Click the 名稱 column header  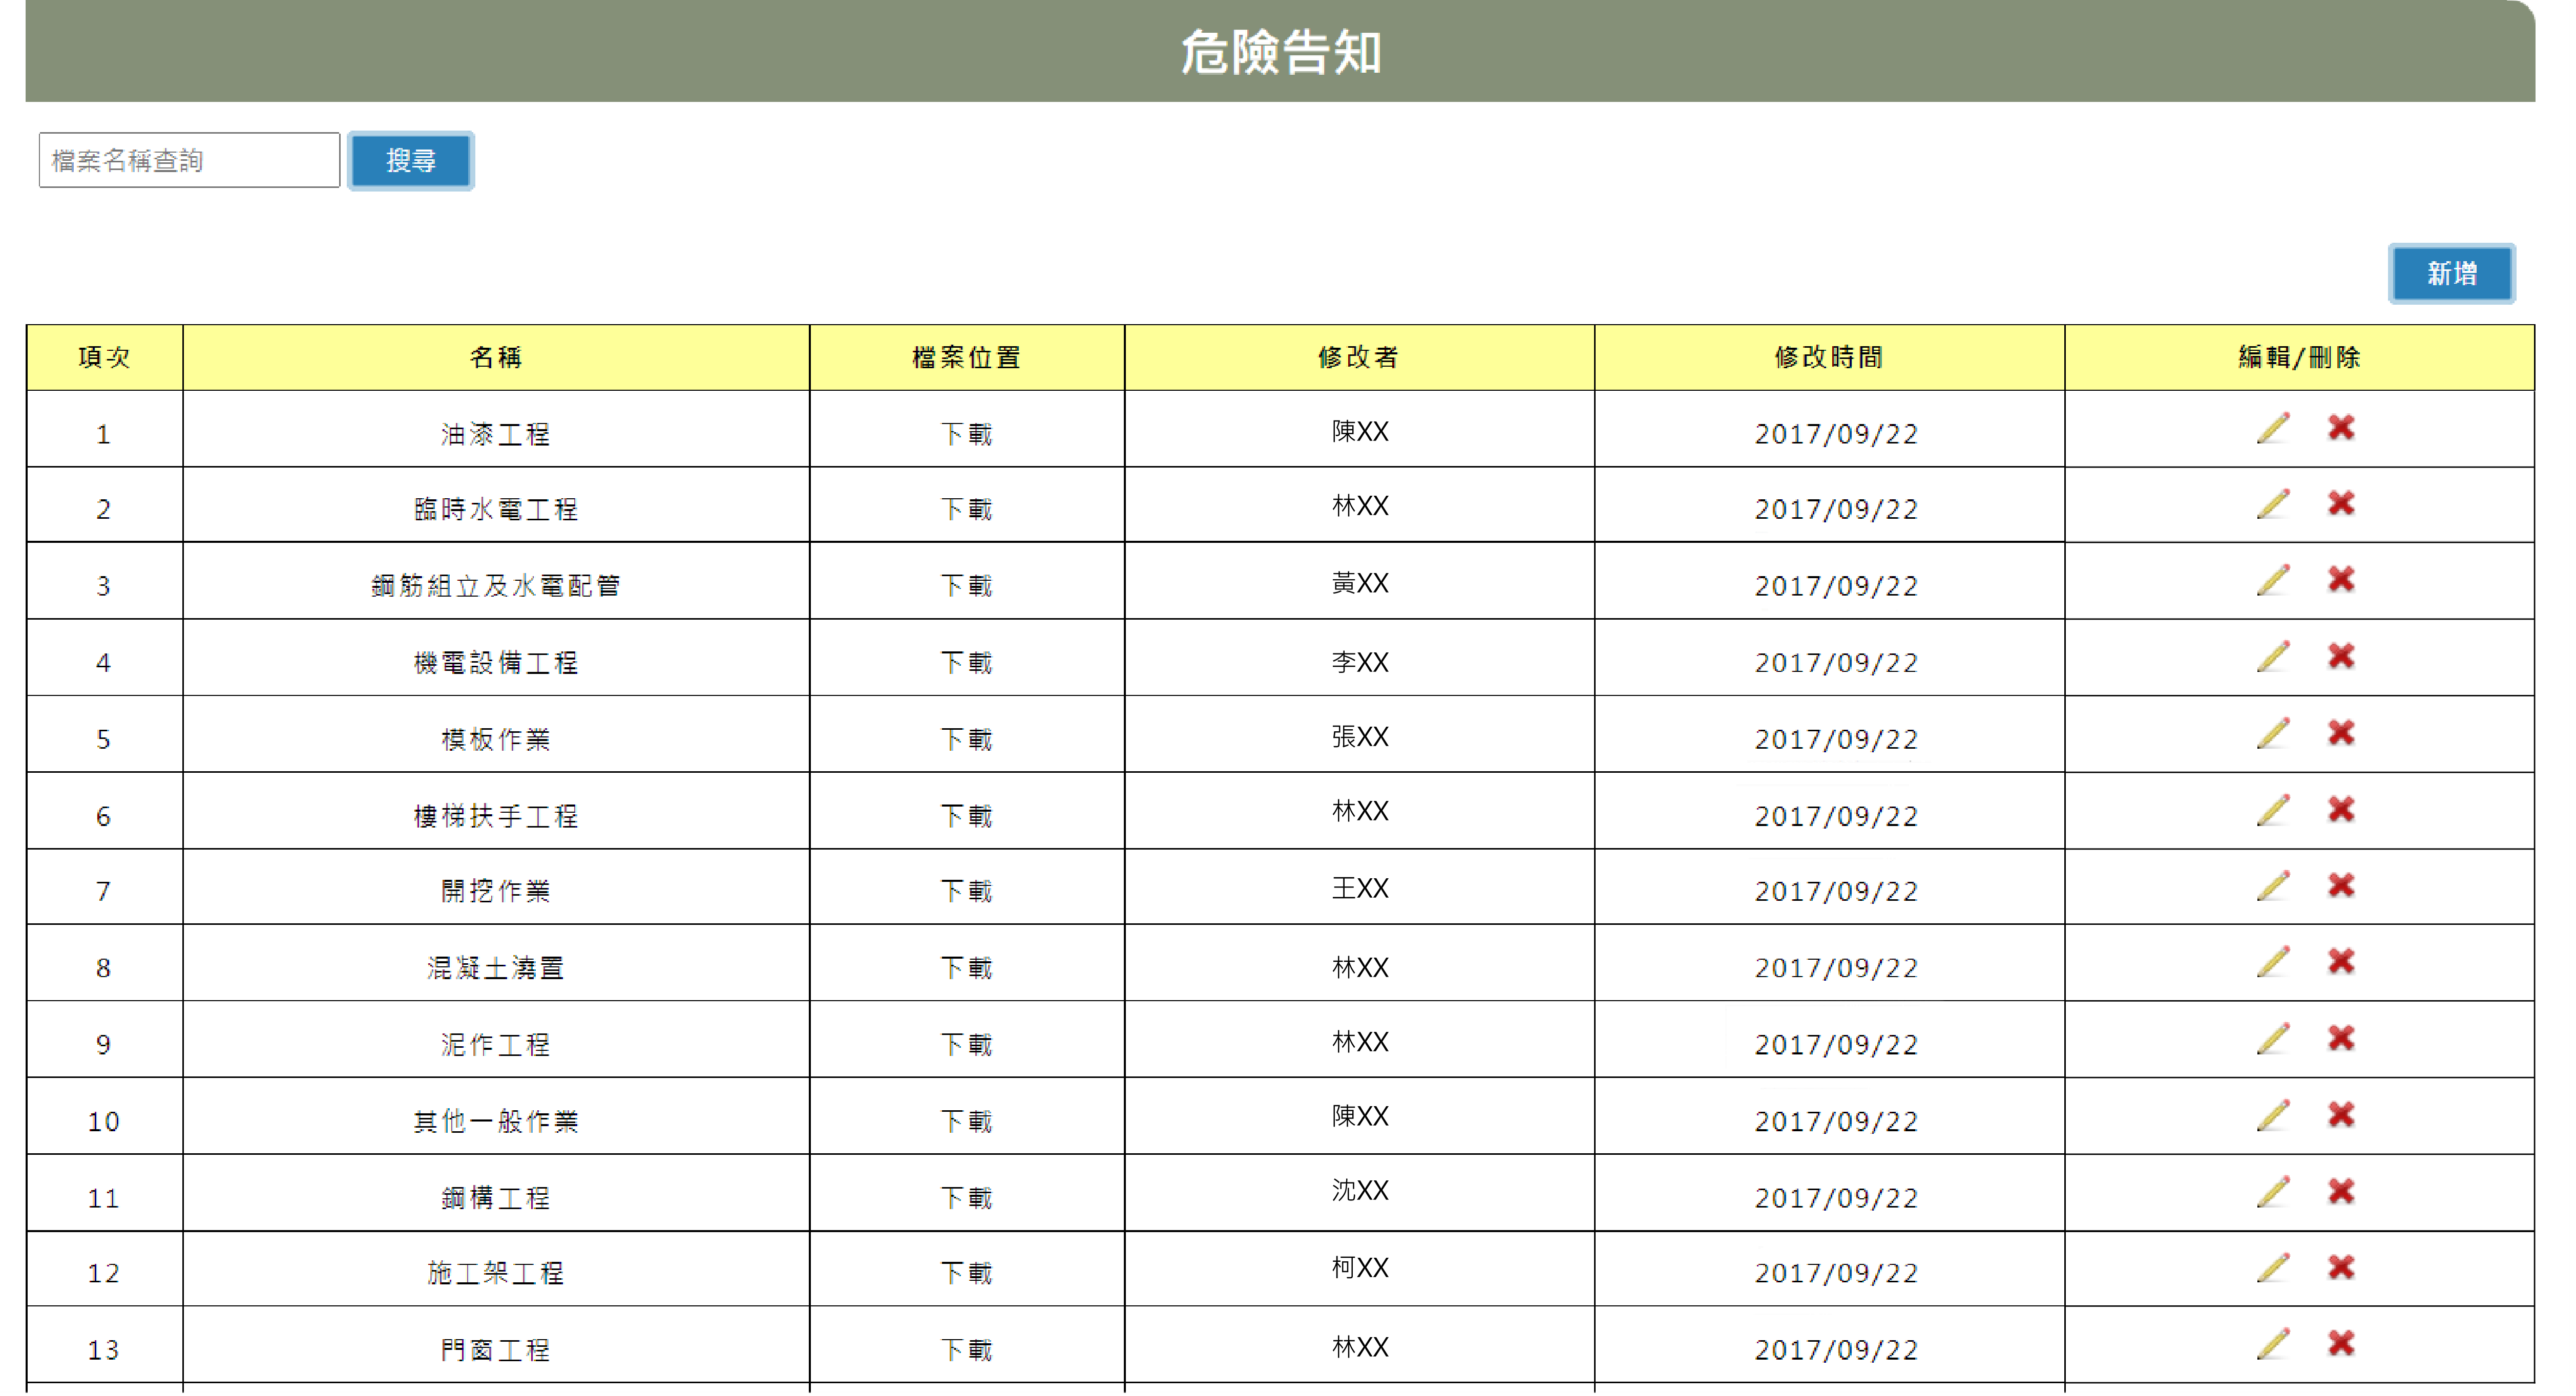[496, 357]
